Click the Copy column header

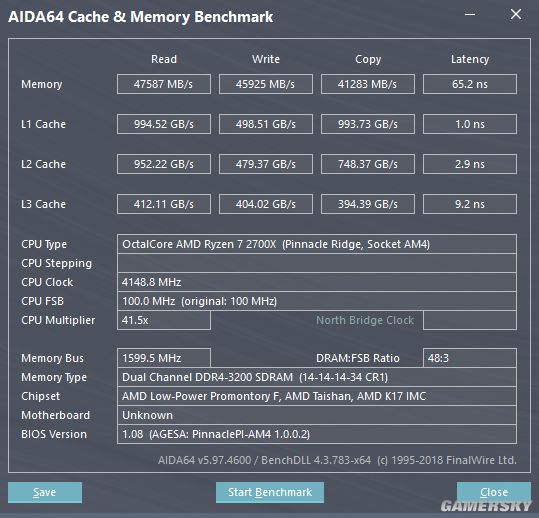pyautogui.click(x=368, y=59)
